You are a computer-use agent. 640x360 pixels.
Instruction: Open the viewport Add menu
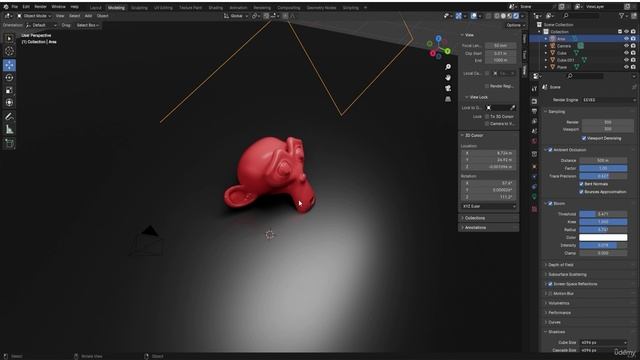(88, 16)
